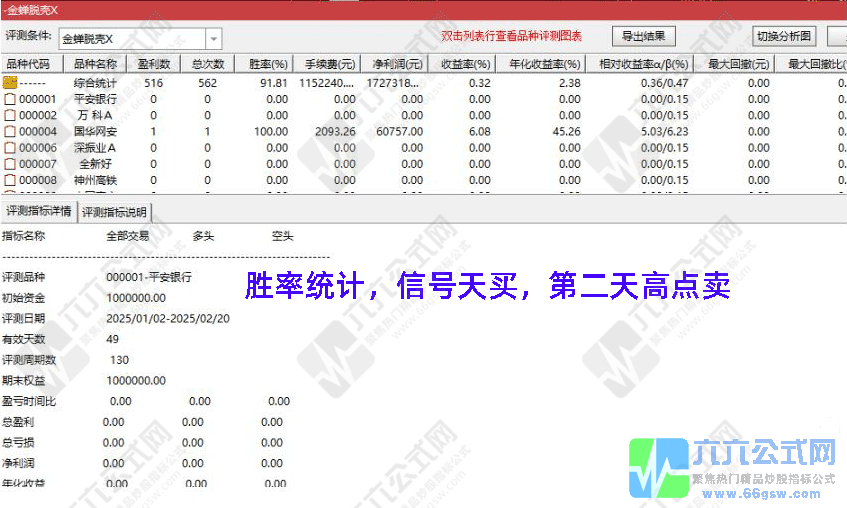
Task: Click the icon beside stock 000004
Action: [10, 131]
